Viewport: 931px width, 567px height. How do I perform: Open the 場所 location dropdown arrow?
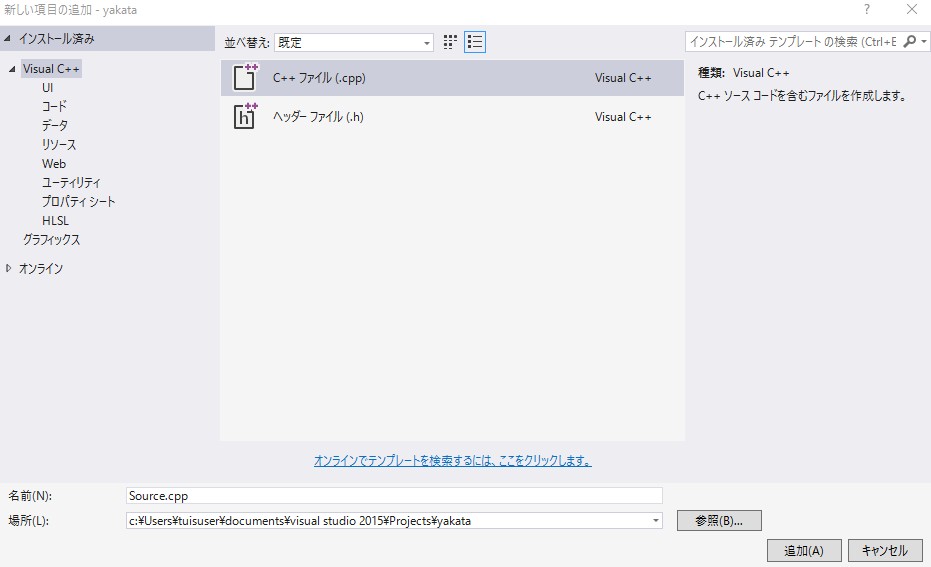(656, 521)
